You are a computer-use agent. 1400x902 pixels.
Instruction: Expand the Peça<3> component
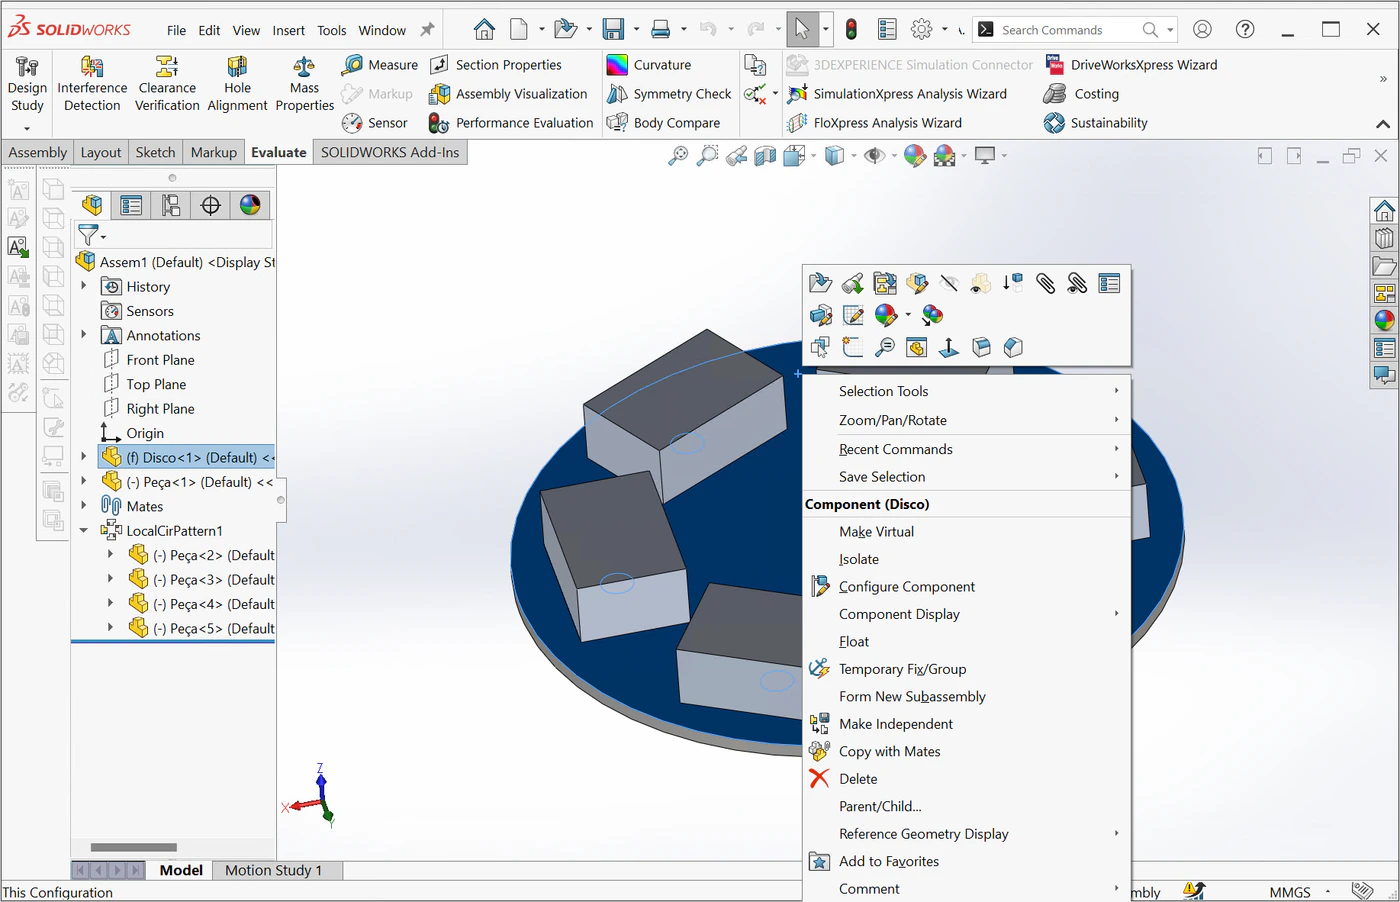(x=110, y=579)
